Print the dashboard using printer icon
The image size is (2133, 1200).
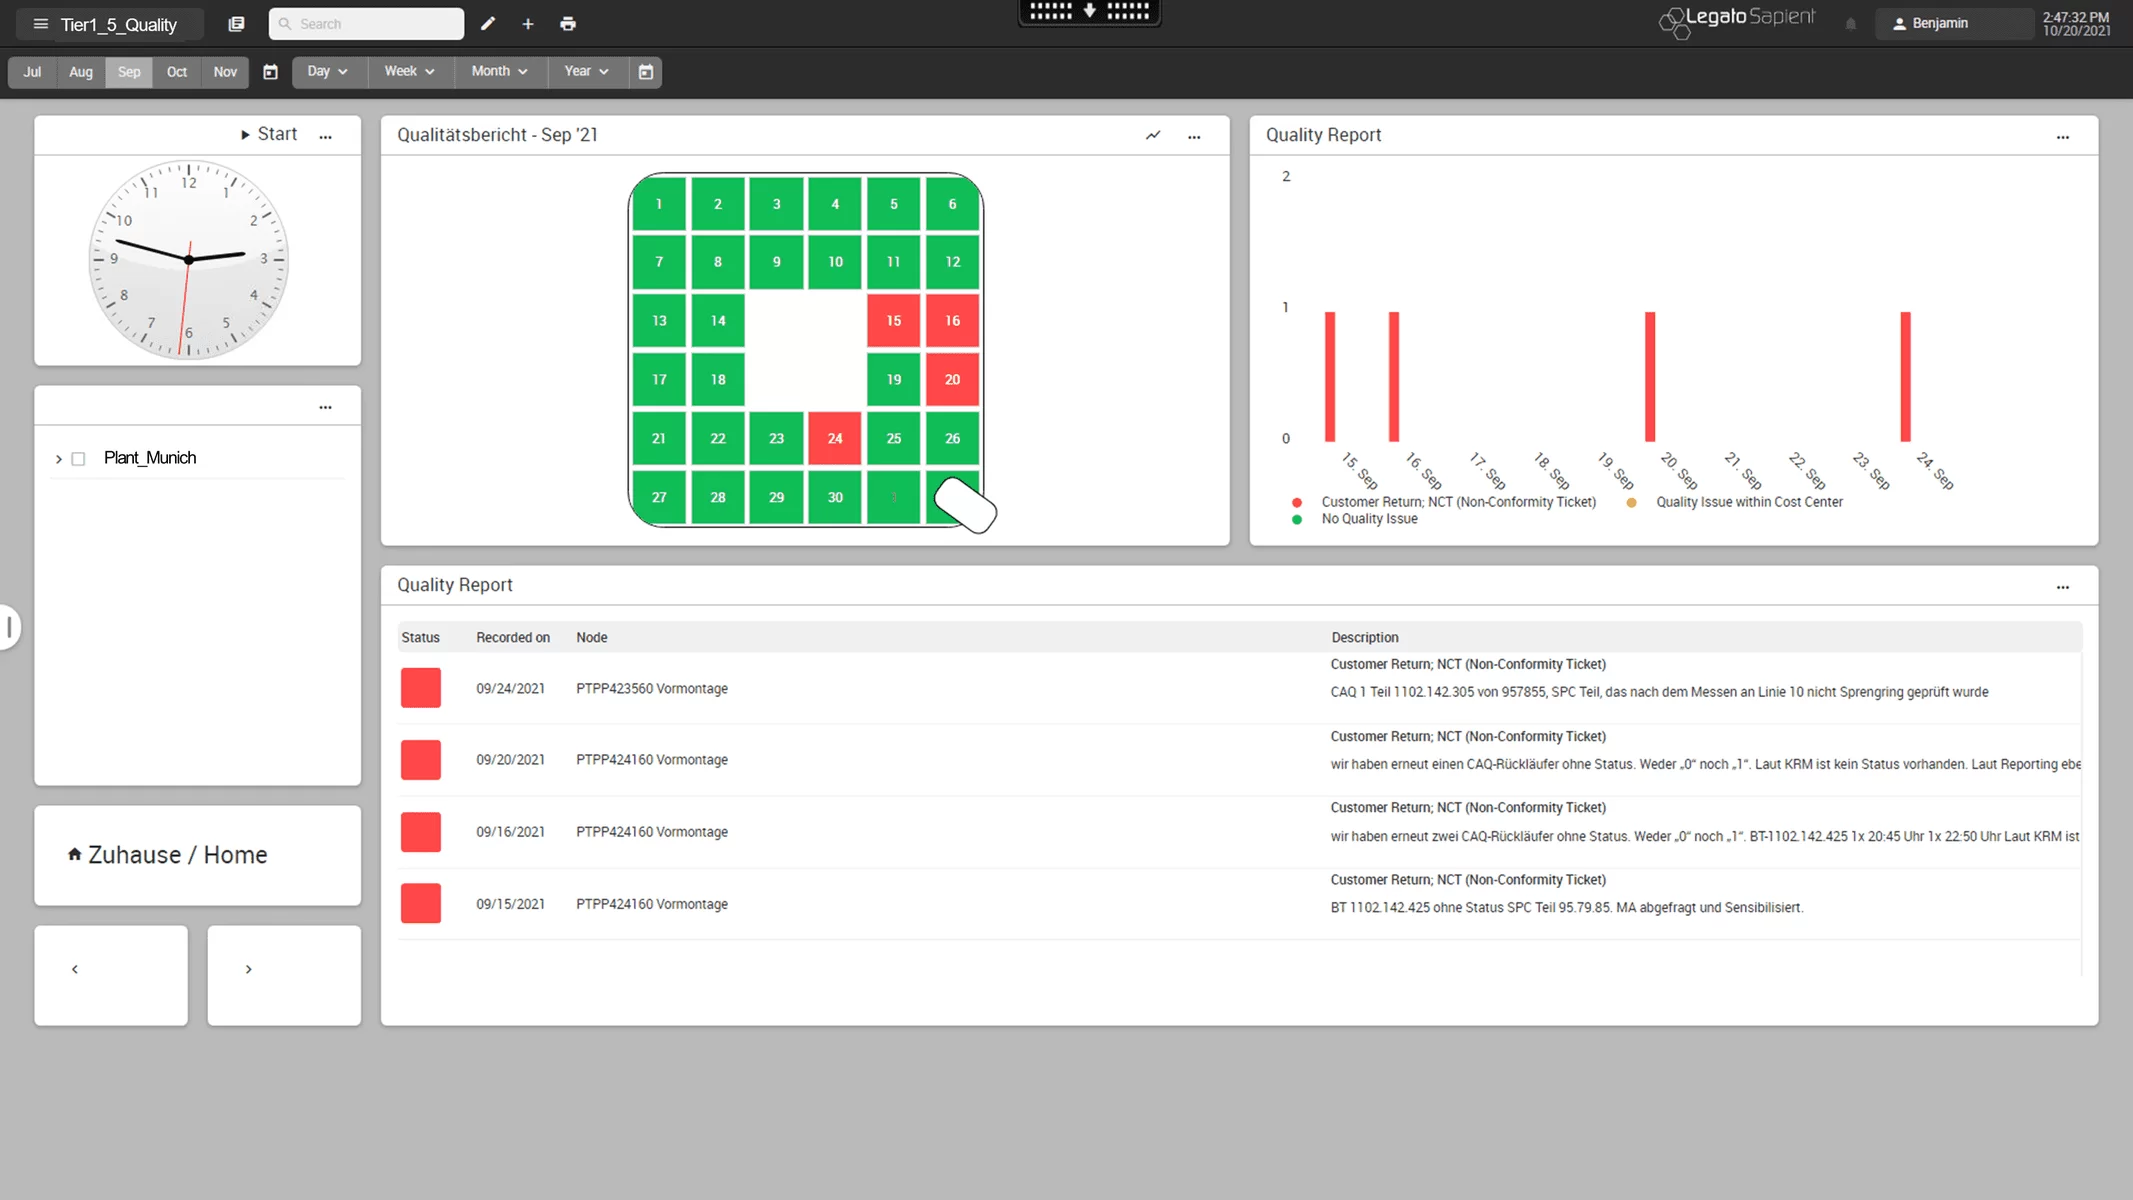(568, 24)
